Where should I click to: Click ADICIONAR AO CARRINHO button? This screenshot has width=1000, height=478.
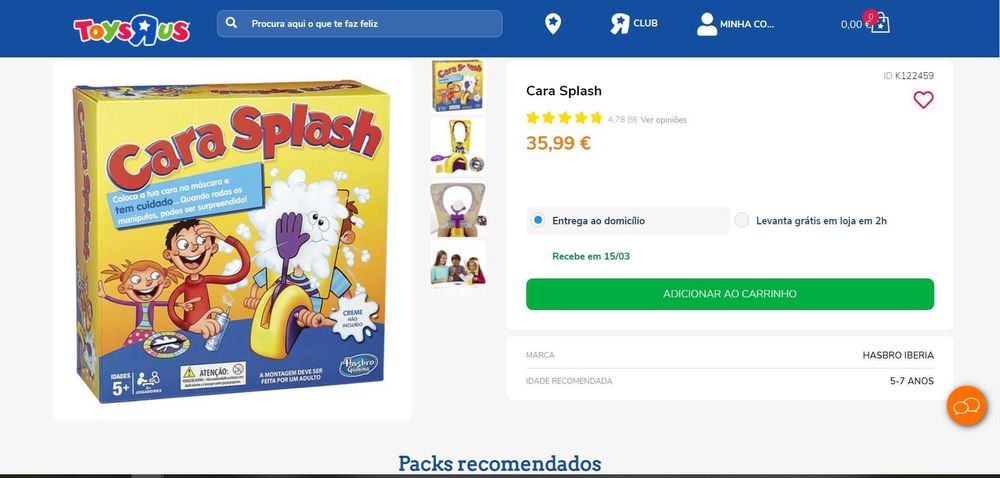point(730,294)
